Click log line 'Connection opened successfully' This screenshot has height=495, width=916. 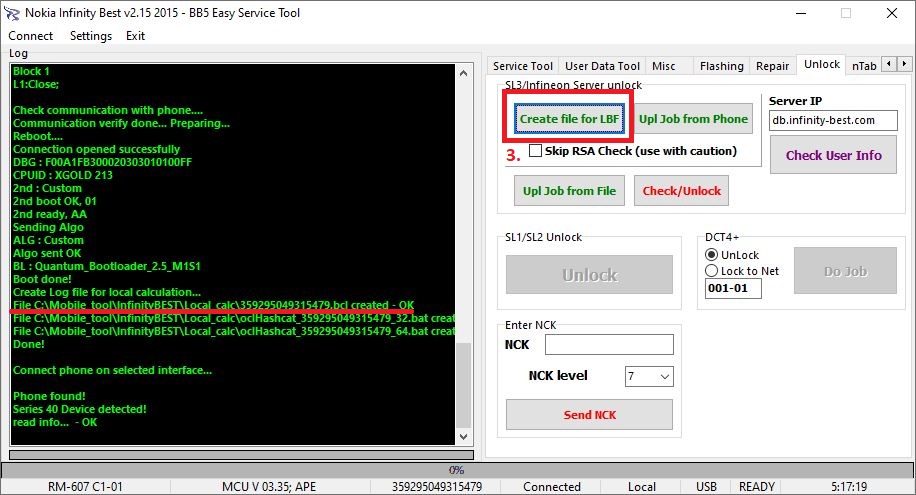coord(96,149)
